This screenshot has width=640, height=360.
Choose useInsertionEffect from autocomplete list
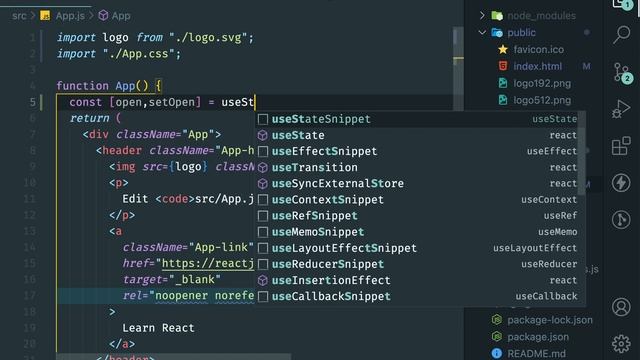coord(417,280)
